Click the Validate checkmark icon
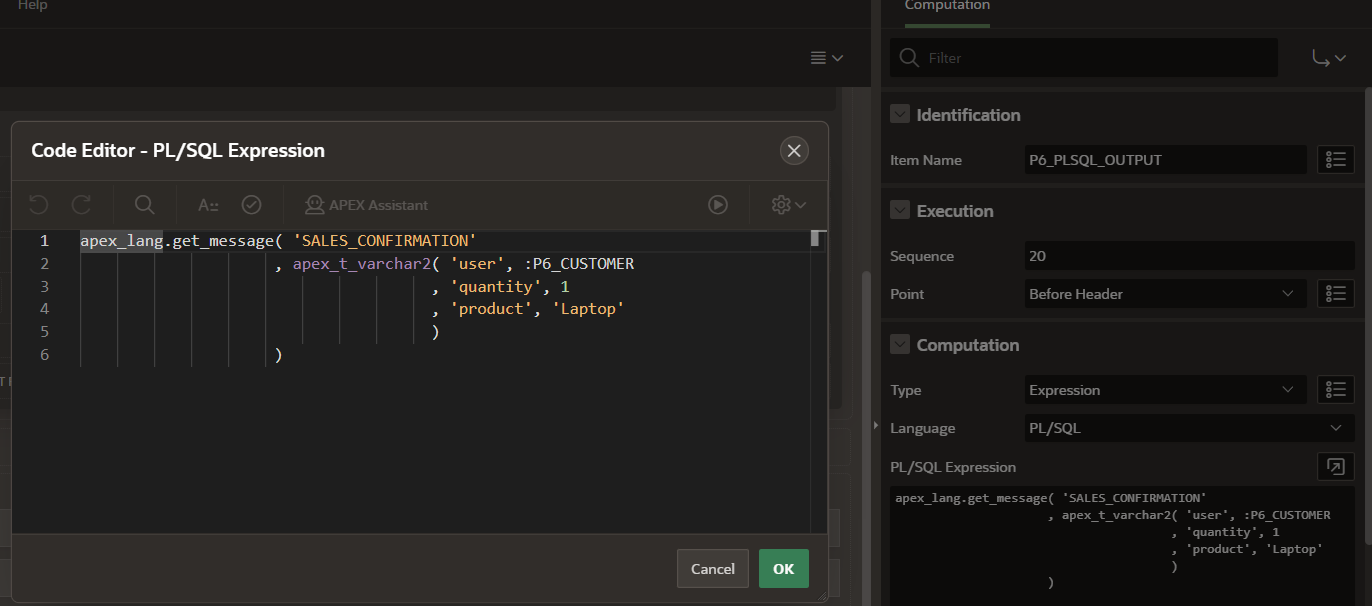The height and width of the screenshot is (606, 1372). 252,205
